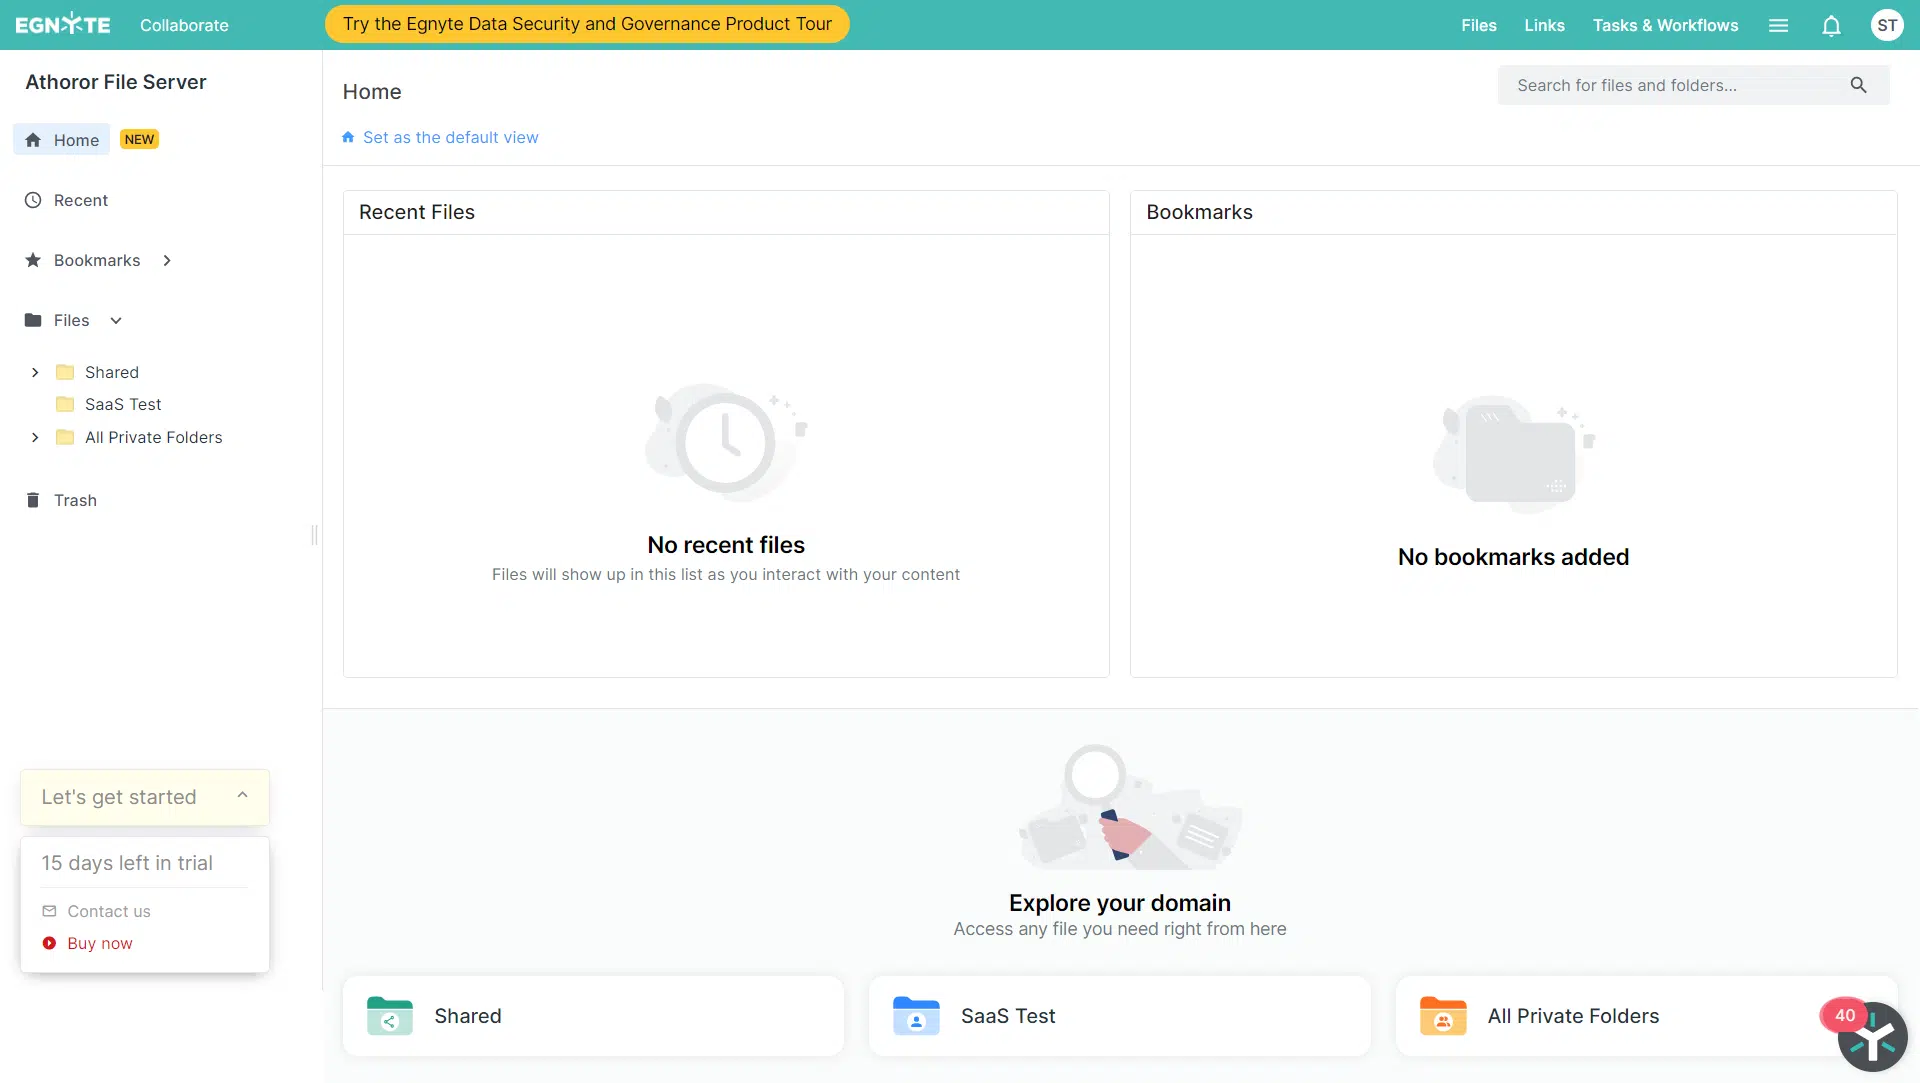Click the sidebar resize handle
The height and width of the screenshot is (1083, 1920).
point(314,535)
